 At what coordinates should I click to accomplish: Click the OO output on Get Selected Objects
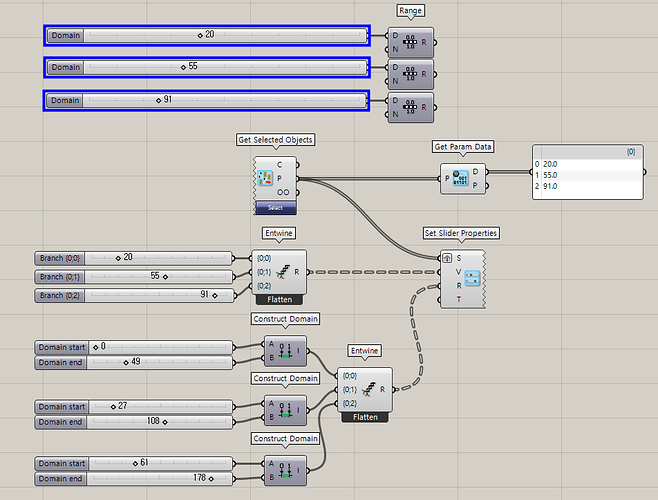point(283,192)
